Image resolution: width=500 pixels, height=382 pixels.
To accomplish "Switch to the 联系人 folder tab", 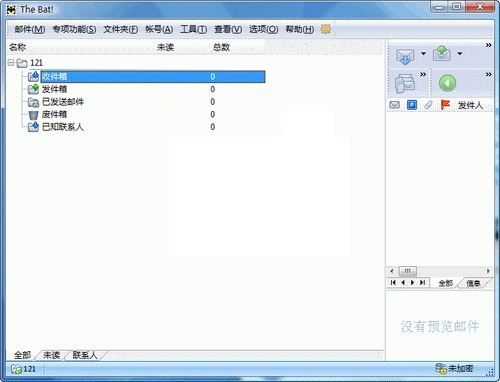I will 85,355.
